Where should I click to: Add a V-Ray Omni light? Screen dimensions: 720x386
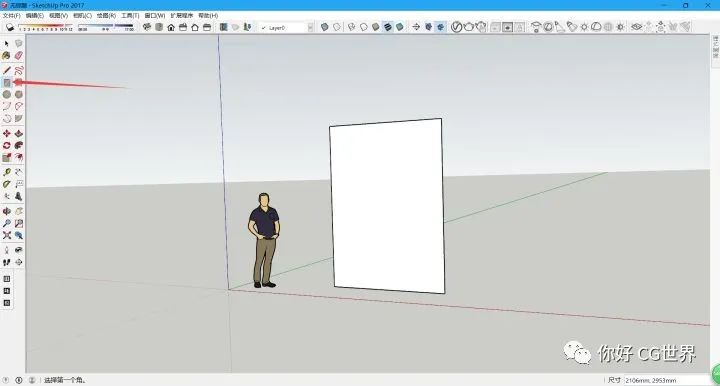tap(584, 28)
